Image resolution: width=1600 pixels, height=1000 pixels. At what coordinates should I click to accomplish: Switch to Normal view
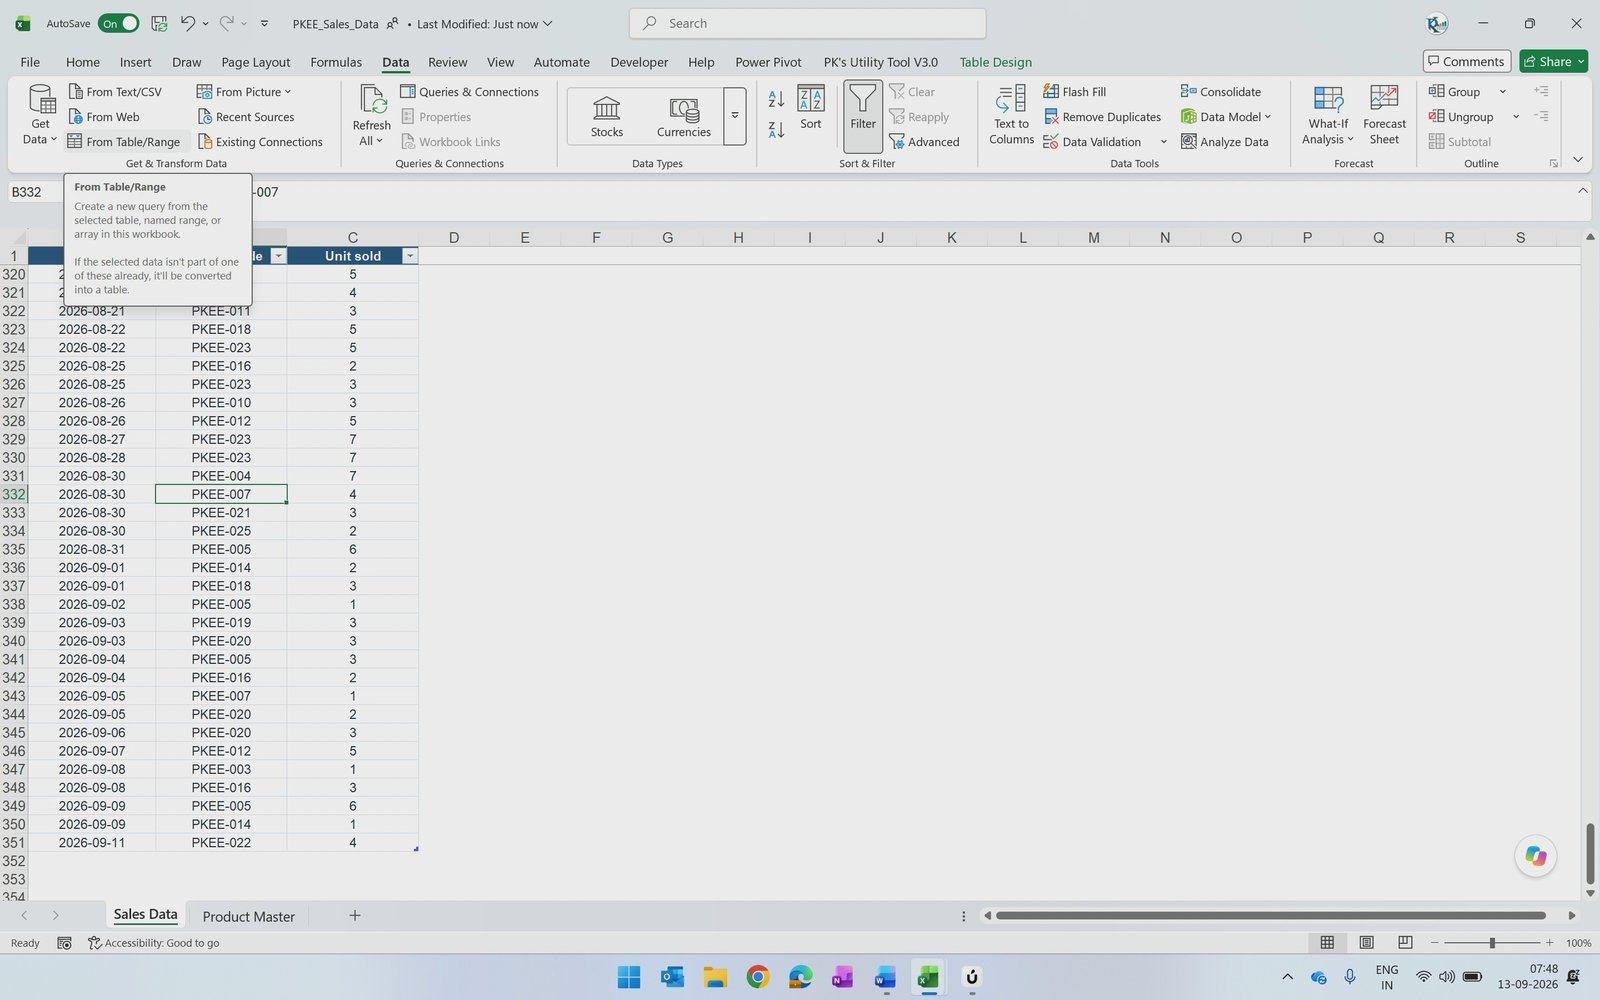tap(1327, 942)
